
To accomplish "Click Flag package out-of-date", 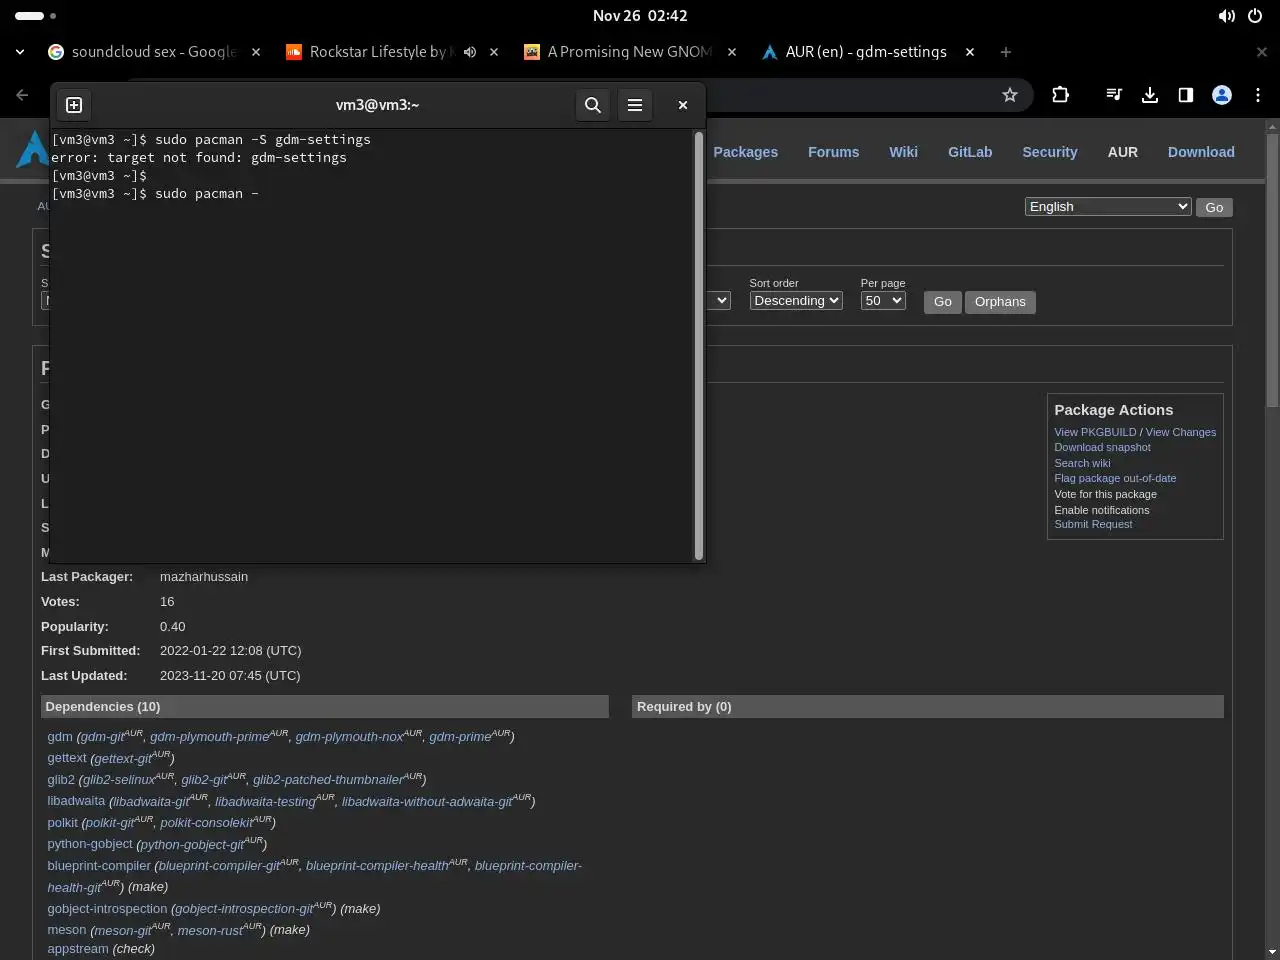I will (x=1115, y=478).
